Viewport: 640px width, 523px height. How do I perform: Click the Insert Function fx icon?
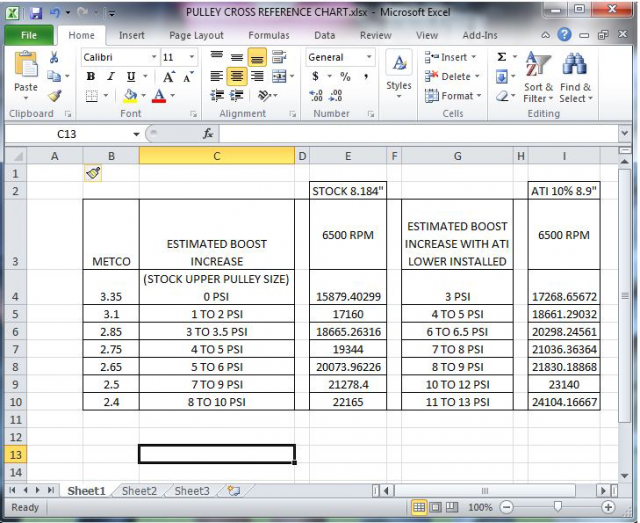(208, 133)
